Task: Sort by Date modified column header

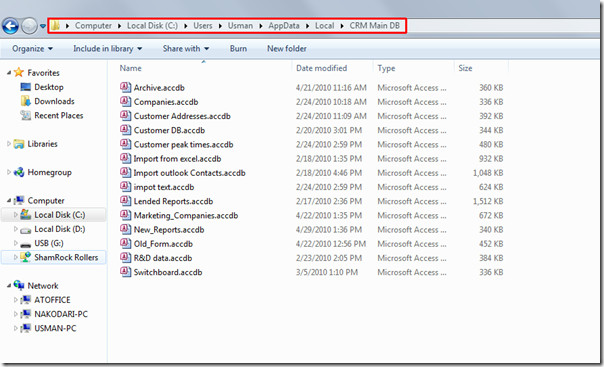Action: point(321,68)
